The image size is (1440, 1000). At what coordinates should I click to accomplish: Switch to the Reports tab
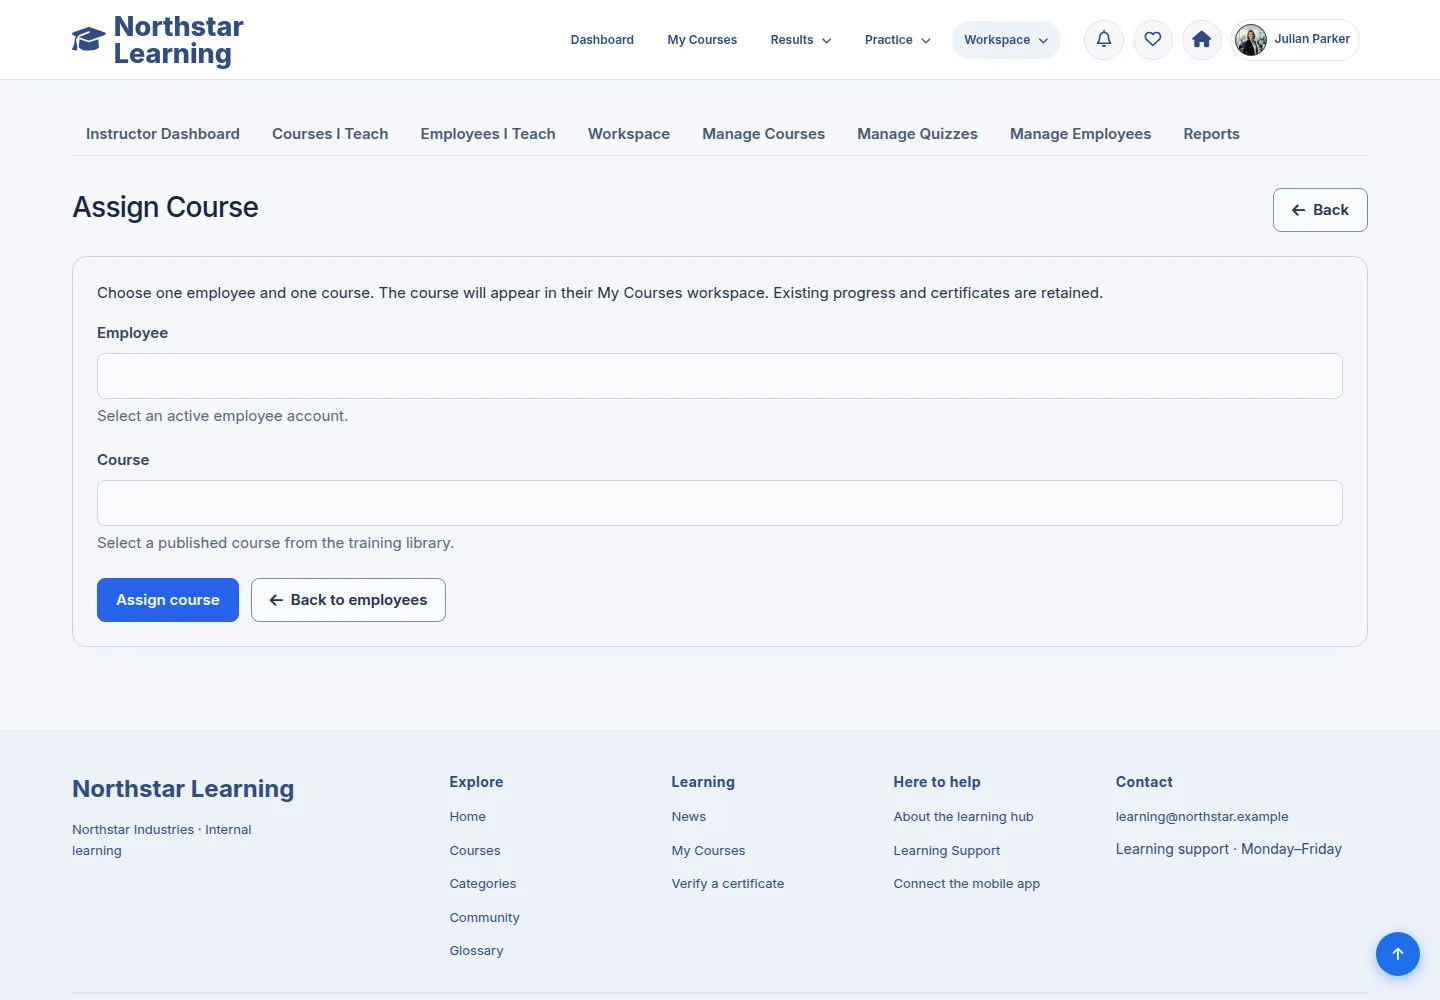pos(1211,134)
